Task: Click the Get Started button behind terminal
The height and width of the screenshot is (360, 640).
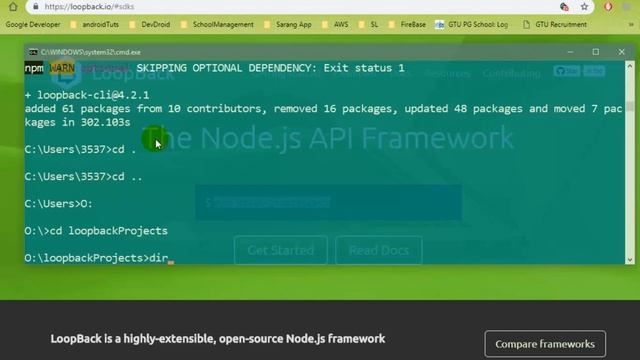Action: click(281, 250)
